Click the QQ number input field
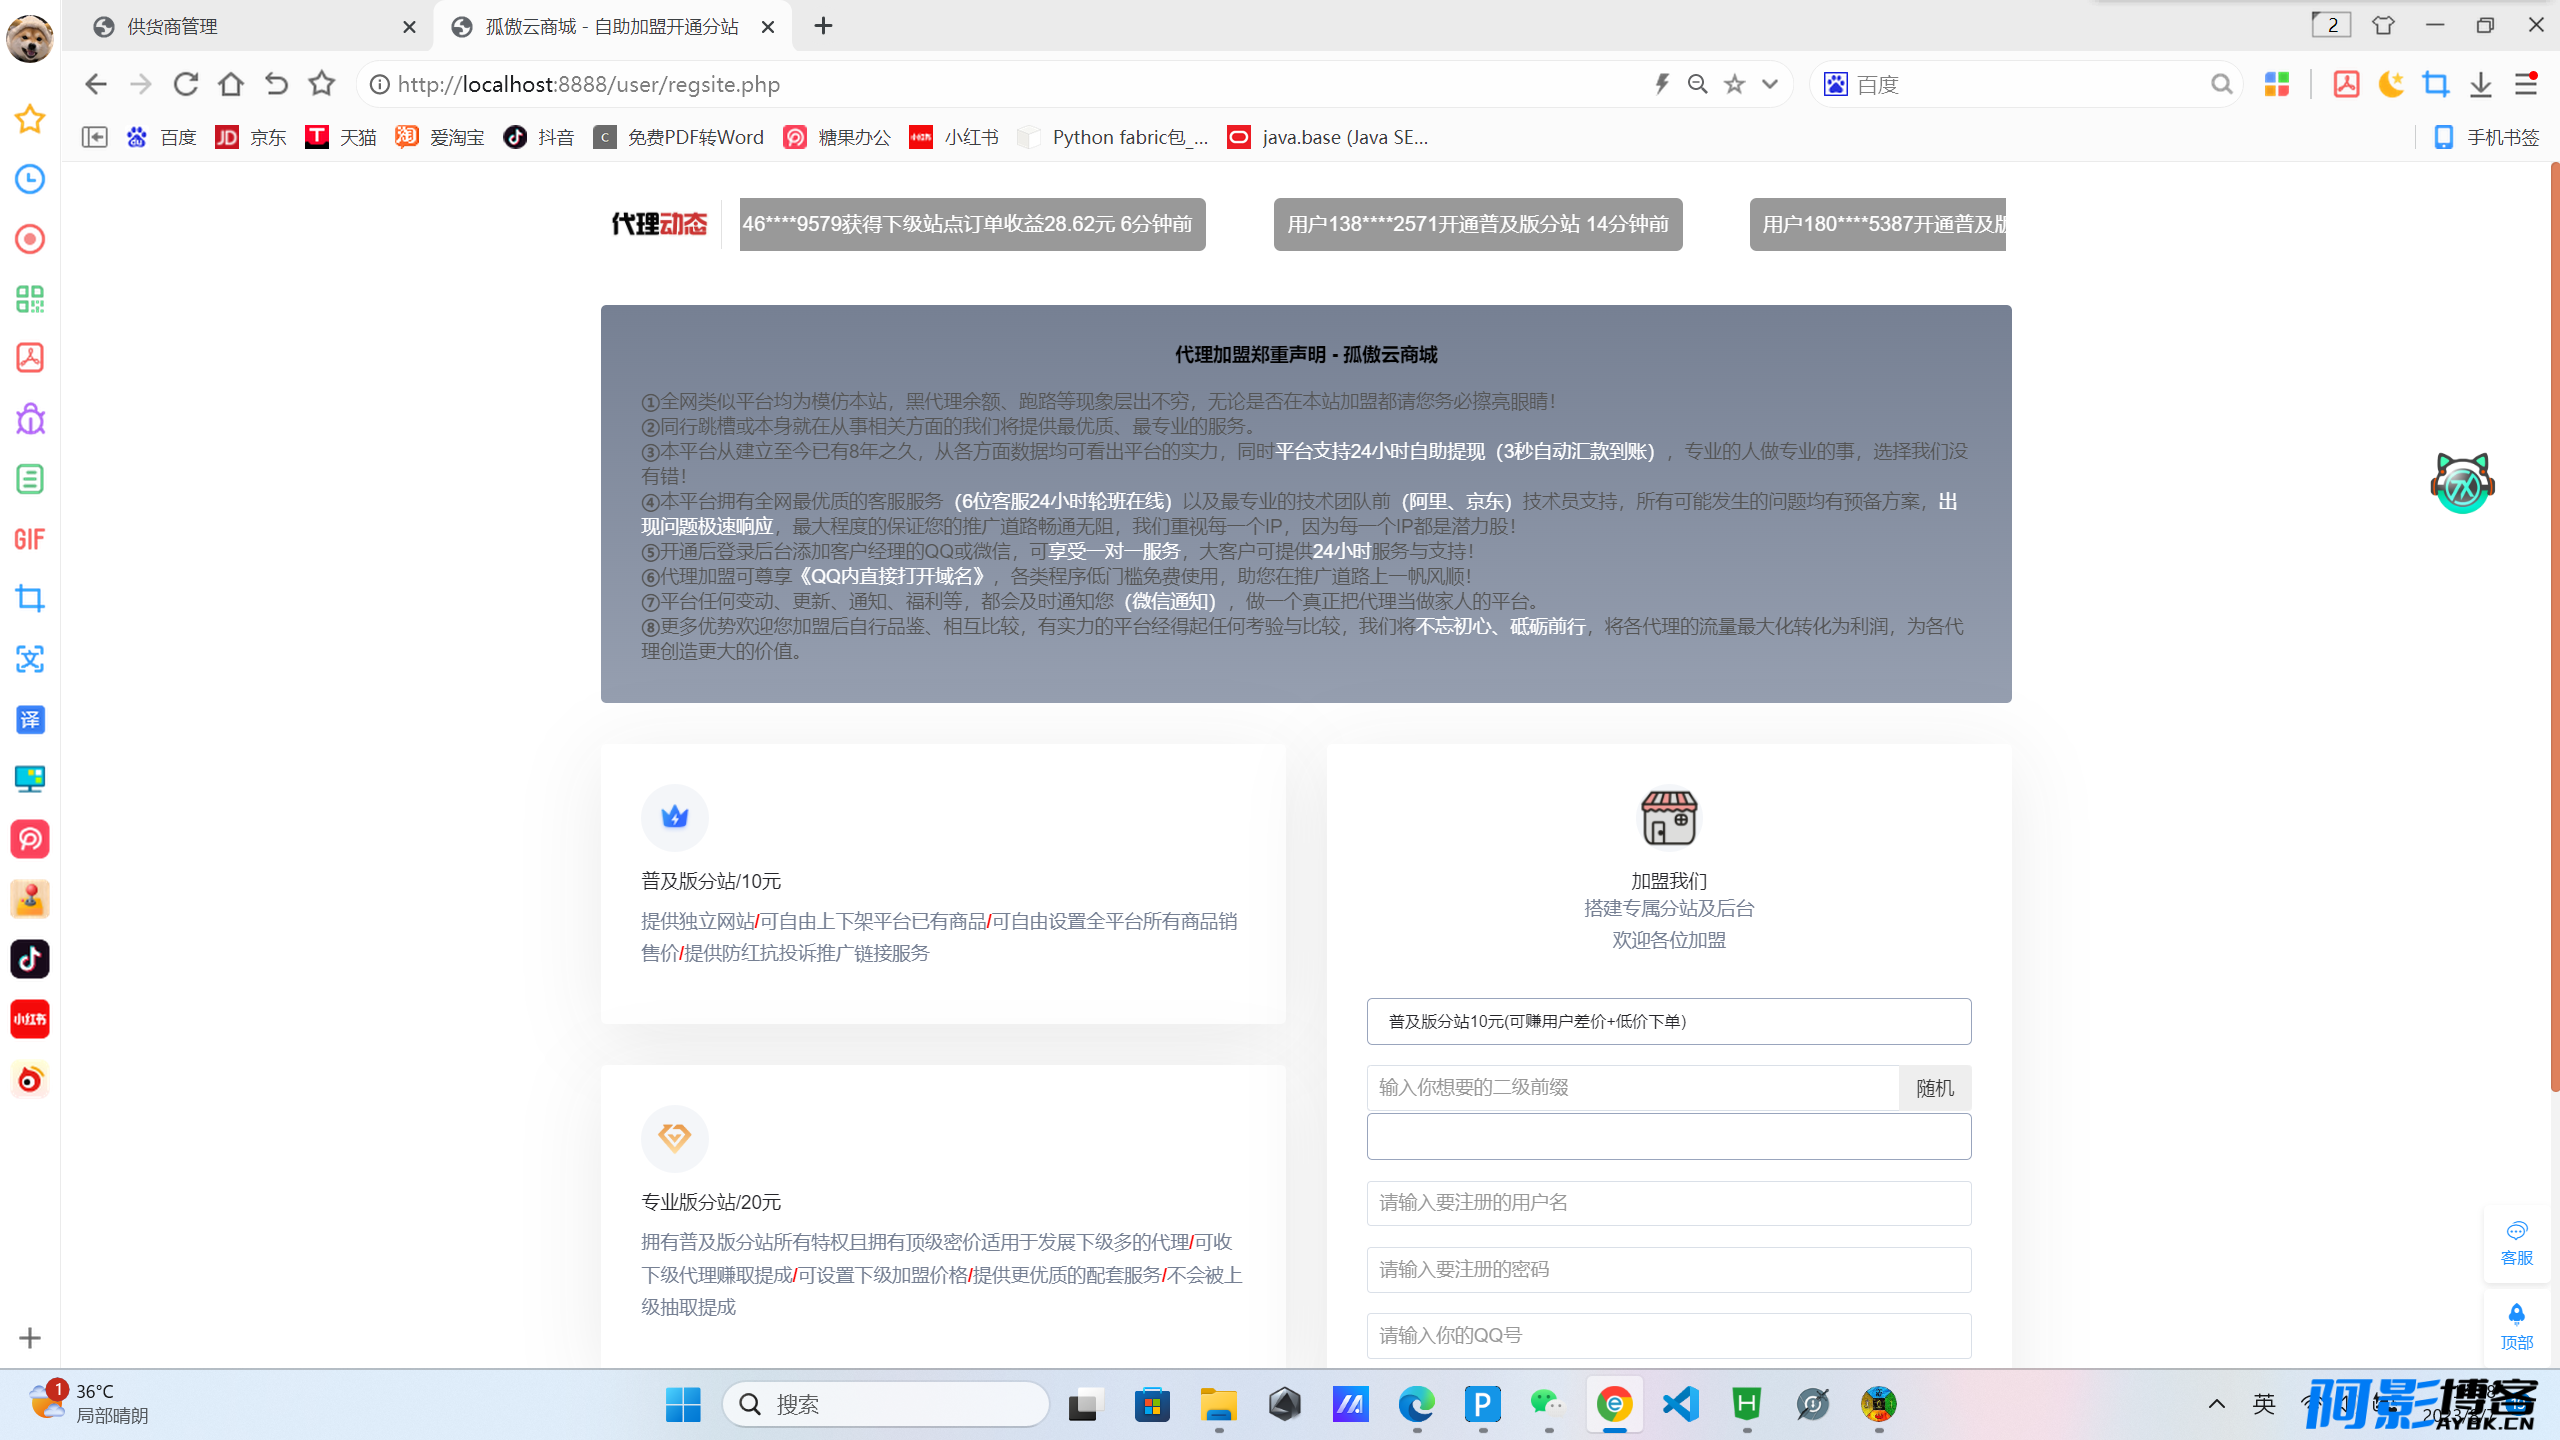Viewport: 2560px width, 1440px height. (x=1669, y=1336)
